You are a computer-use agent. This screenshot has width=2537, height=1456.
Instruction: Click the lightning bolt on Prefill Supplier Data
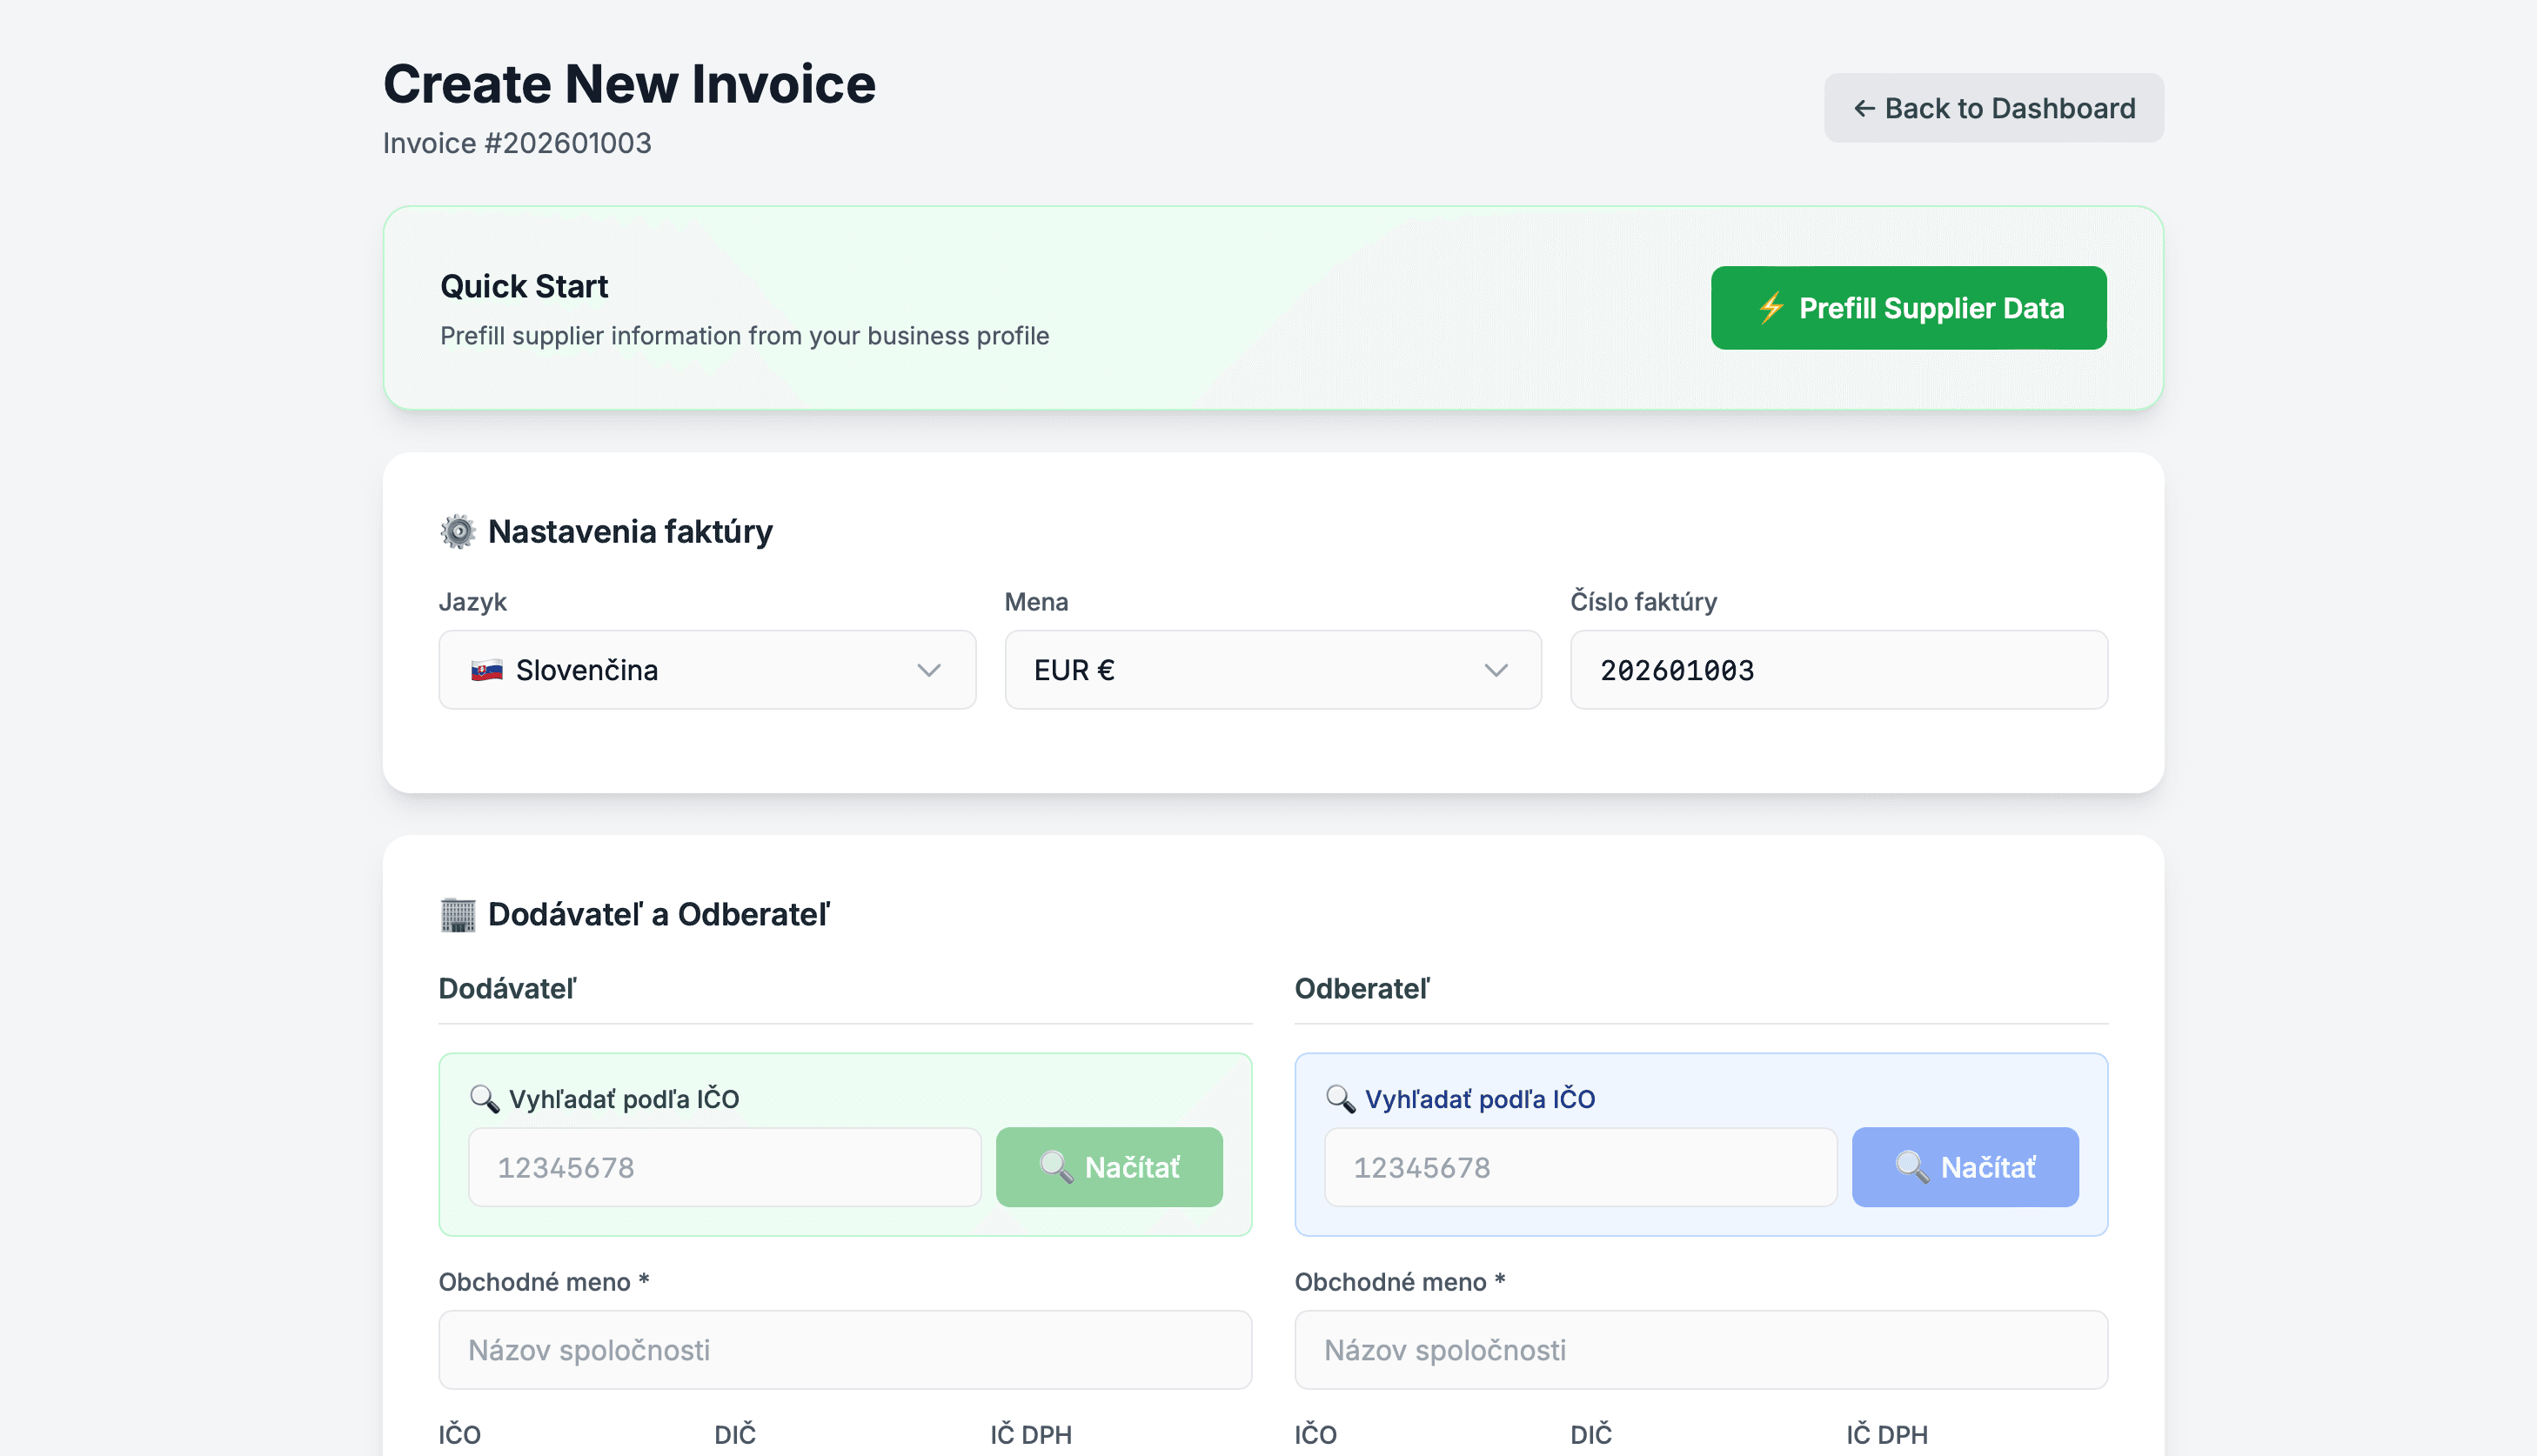click(1771, 308)
